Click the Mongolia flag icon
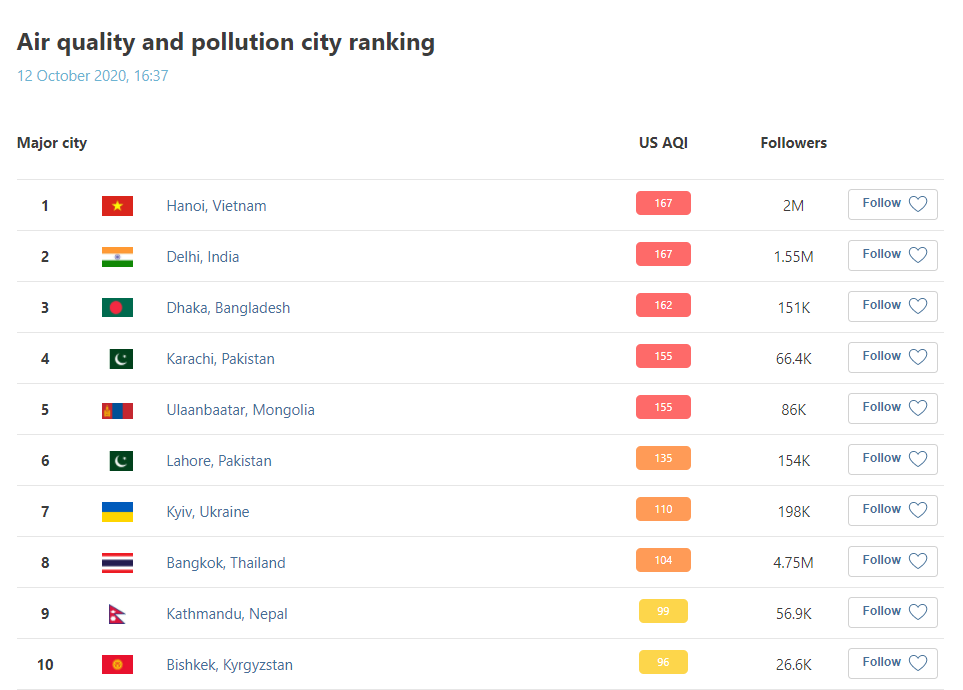963x690 pixels. coord(117,410)
